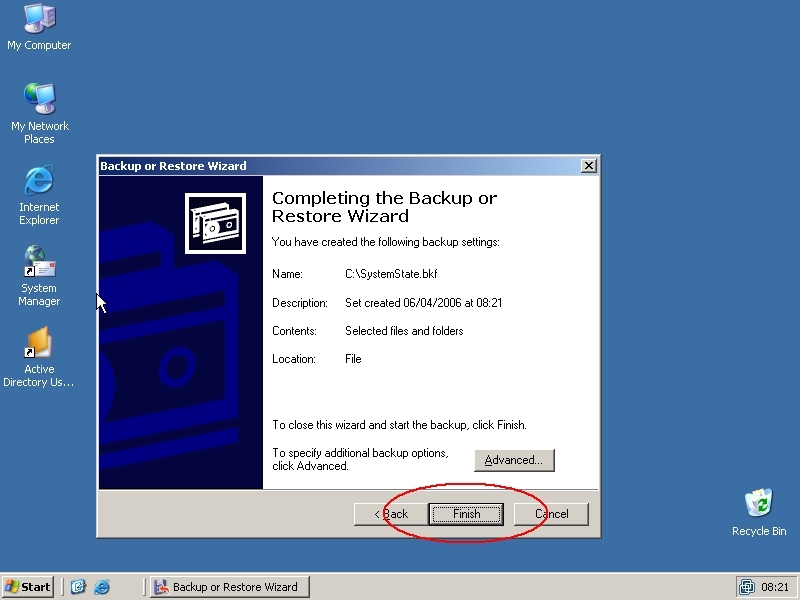The image size is (800, 600).
Task: Click the Finish button to start the backup
Action: point(466,514)
